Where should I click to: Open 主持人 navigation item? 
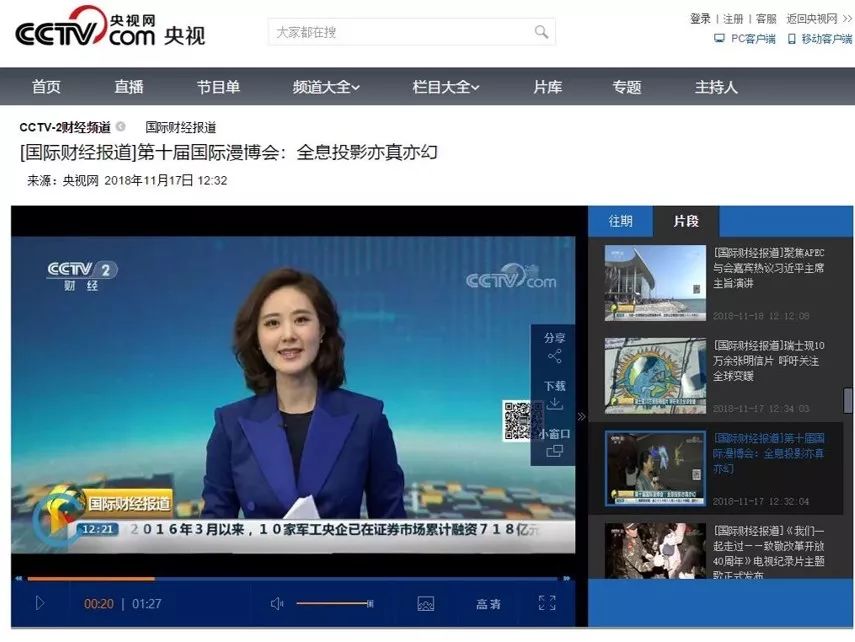pos(716,87)
